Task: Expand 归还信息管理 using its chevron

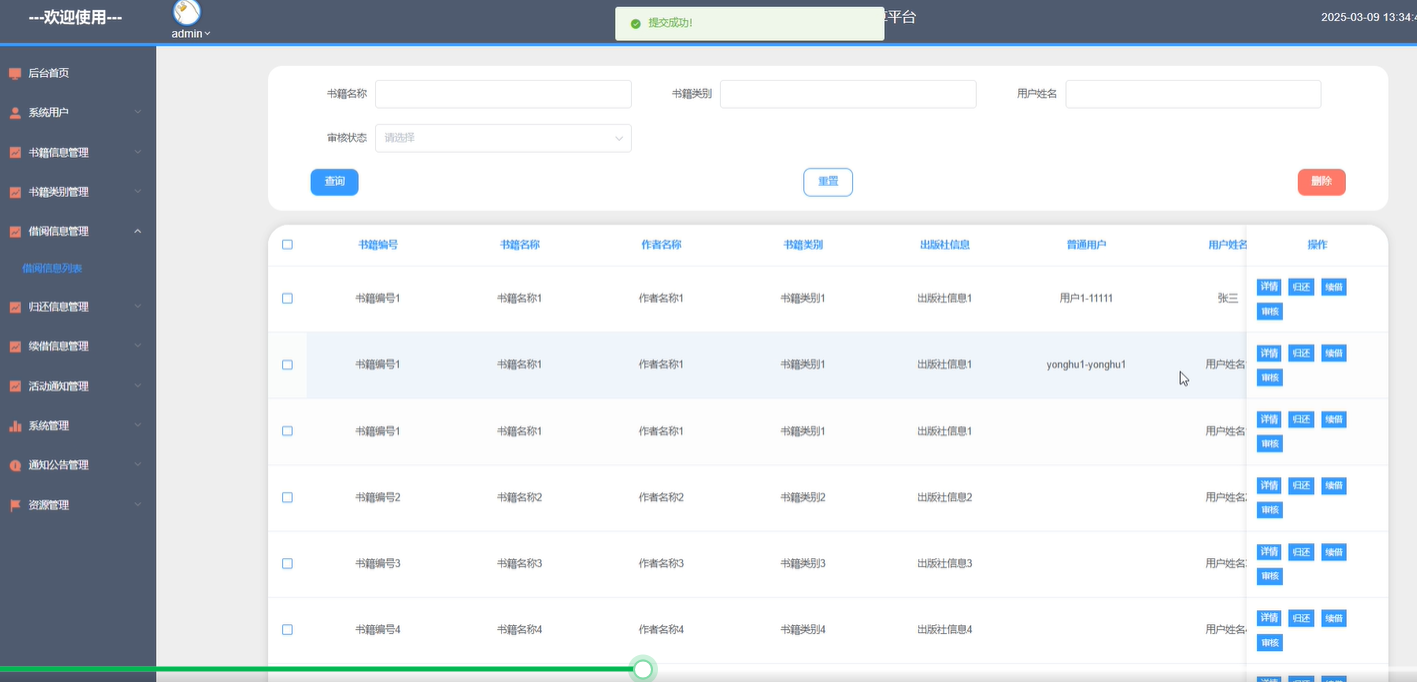Action: click(x=138, y=307)
